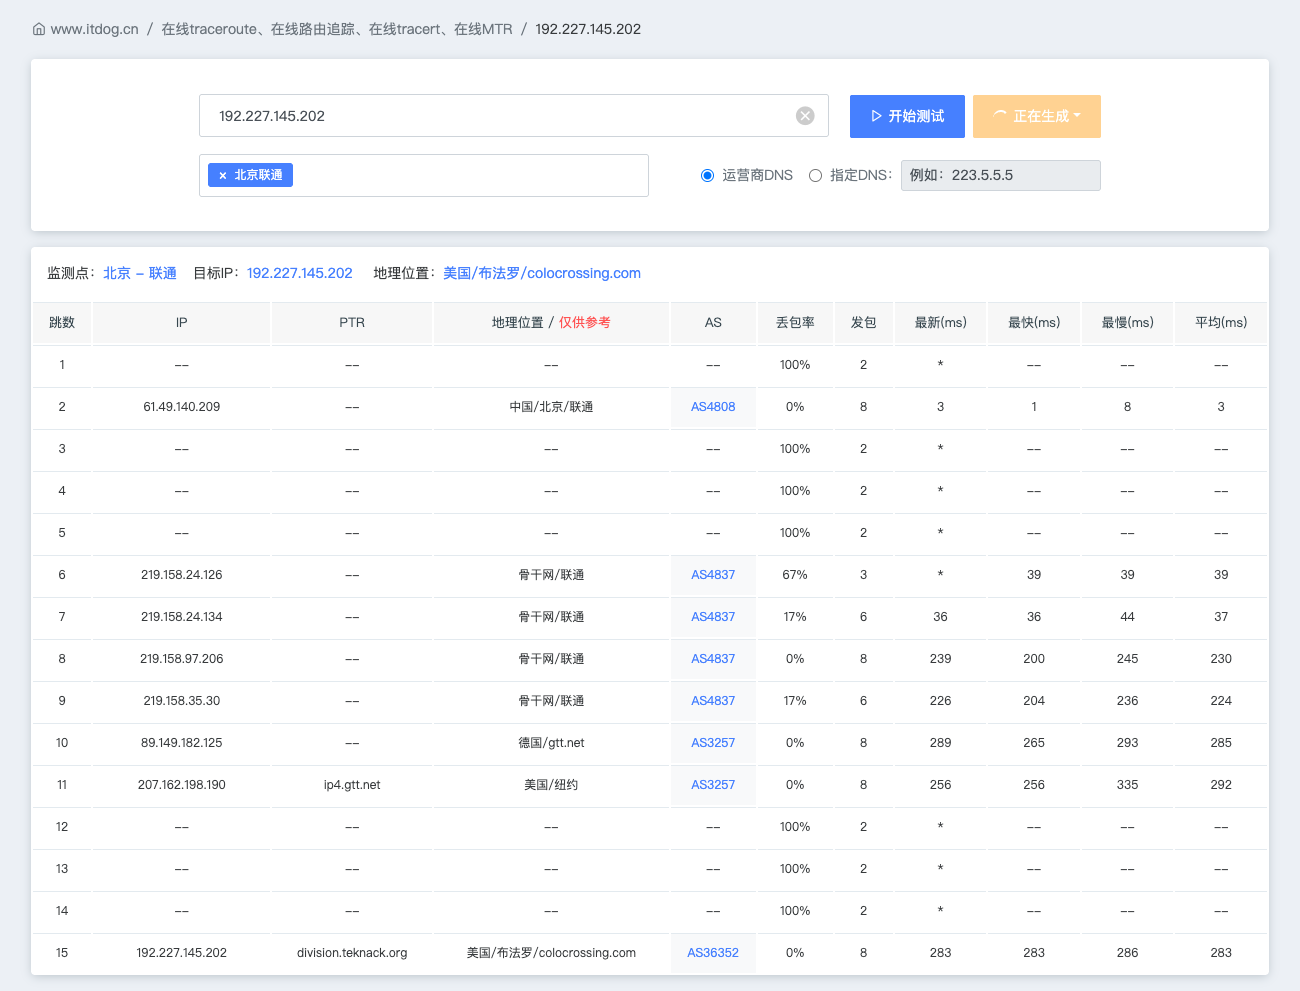This screenshot has height=991, width=1300.
Task: Open the 在线traceroute breadcrumb link
Action: pos(337,29)
